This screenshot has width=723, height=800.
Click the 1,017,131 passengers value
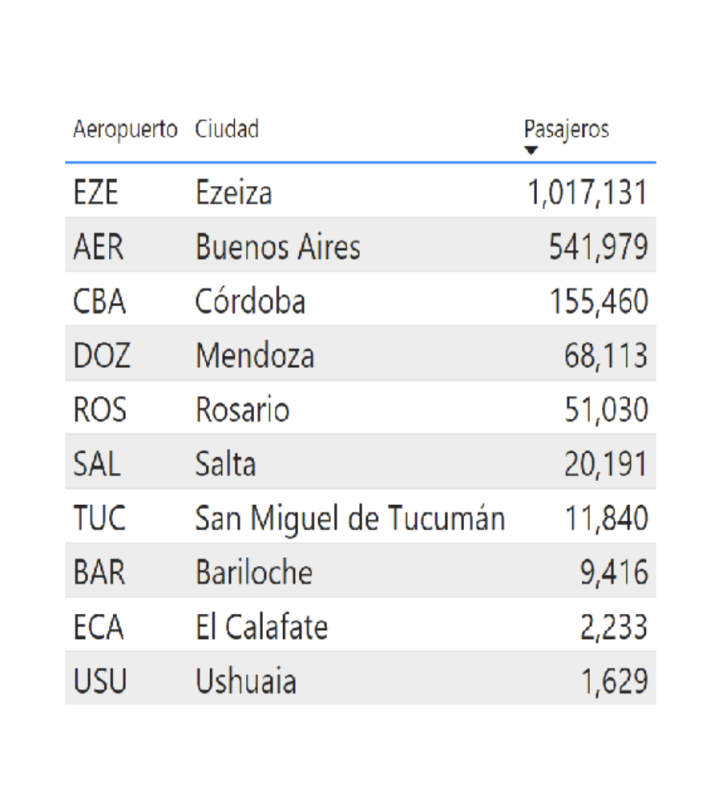tap(588, 192)
